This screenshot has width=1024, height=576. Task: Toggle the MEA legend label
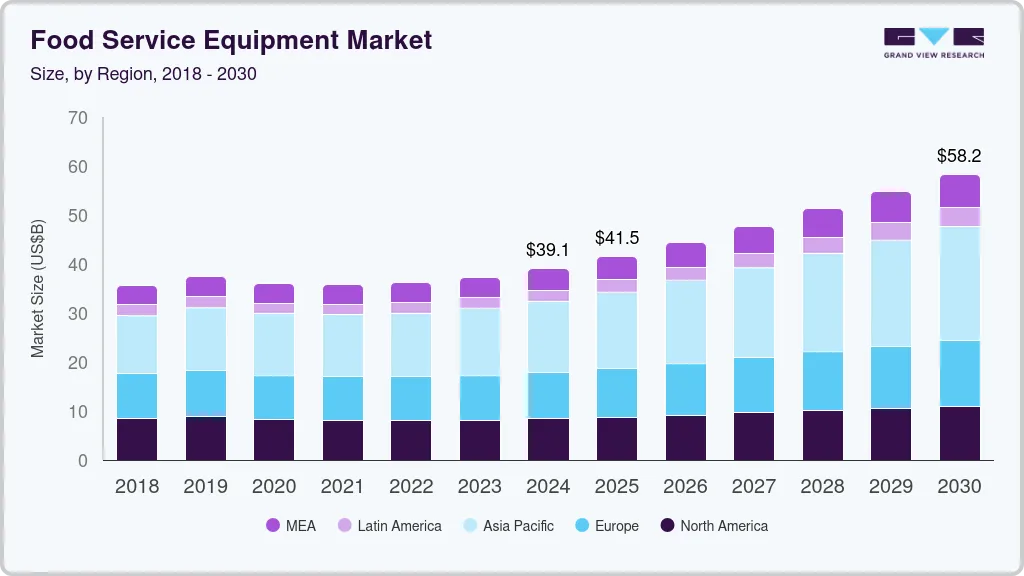click(300, 526)
